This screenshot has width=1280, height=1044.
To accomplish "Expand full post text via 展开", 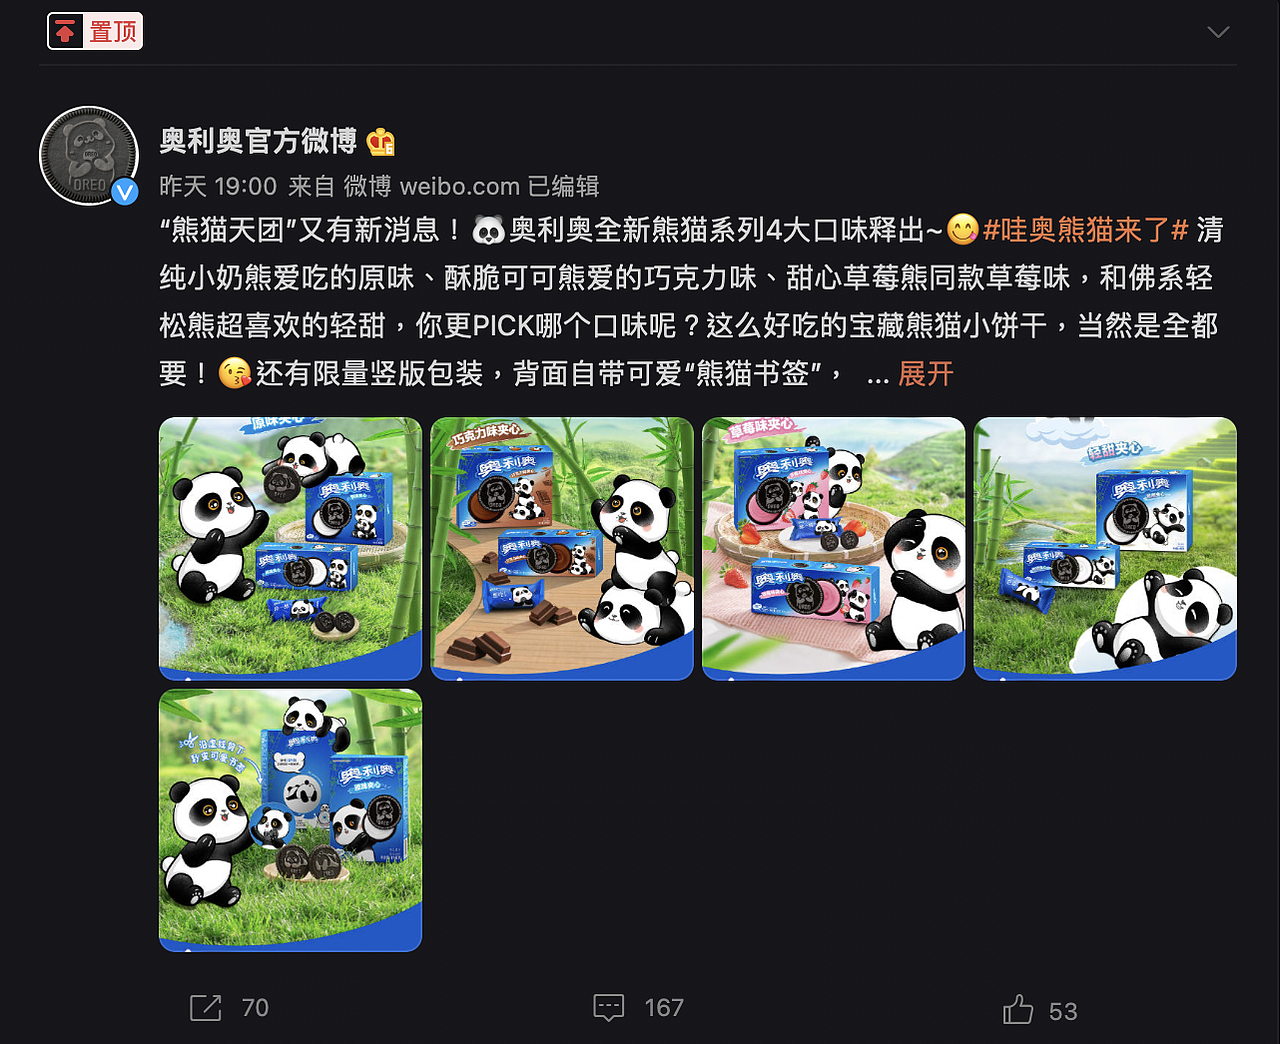I will (x=926, y=374).
